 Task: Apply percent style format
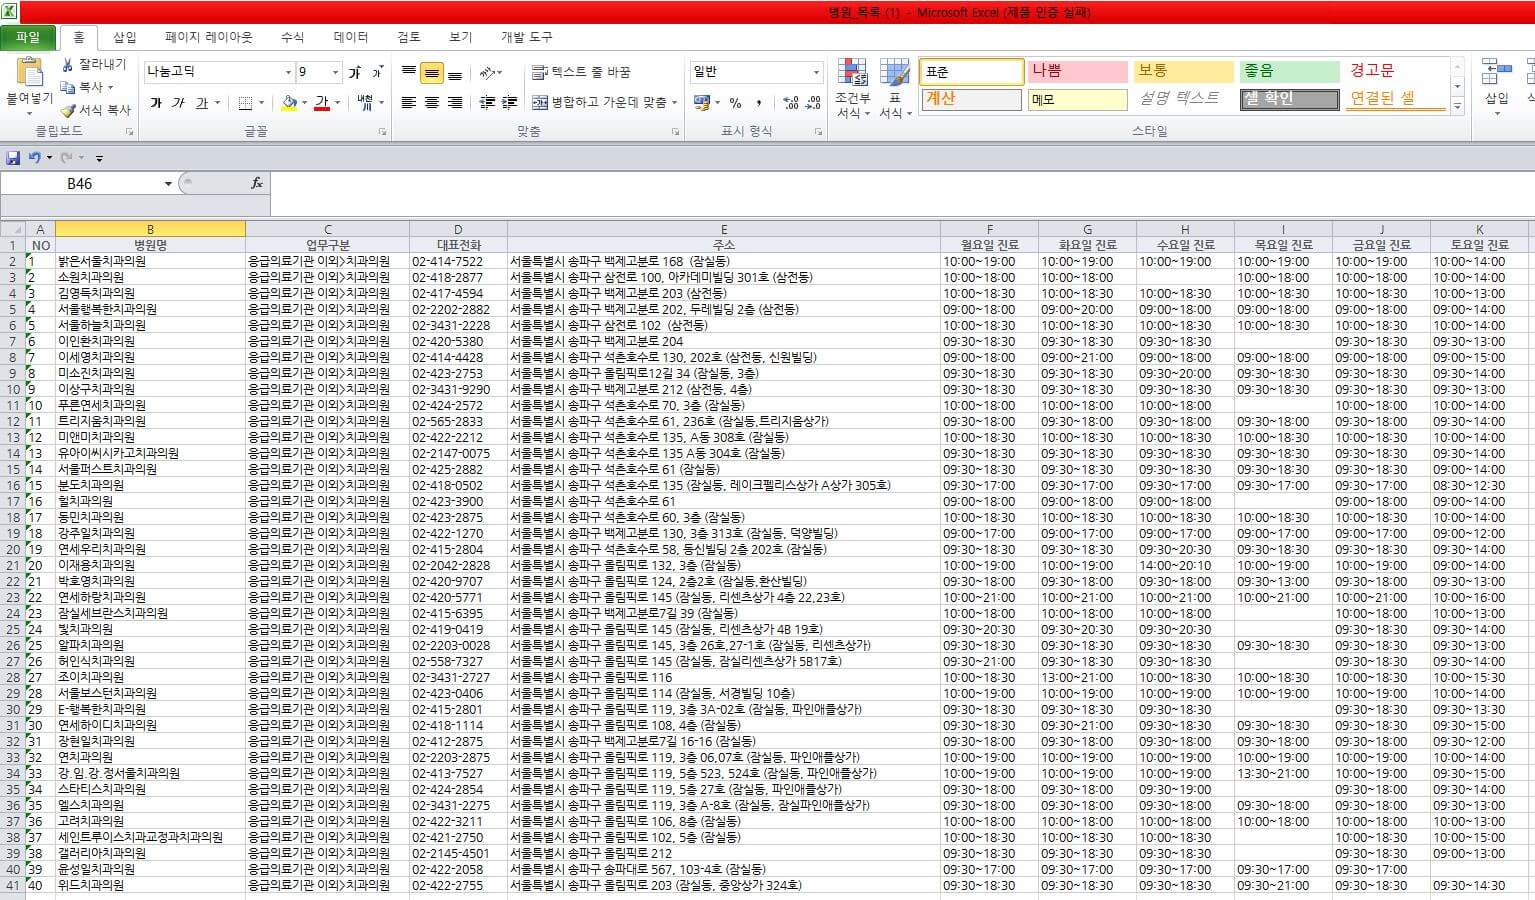tap(735, 102)
